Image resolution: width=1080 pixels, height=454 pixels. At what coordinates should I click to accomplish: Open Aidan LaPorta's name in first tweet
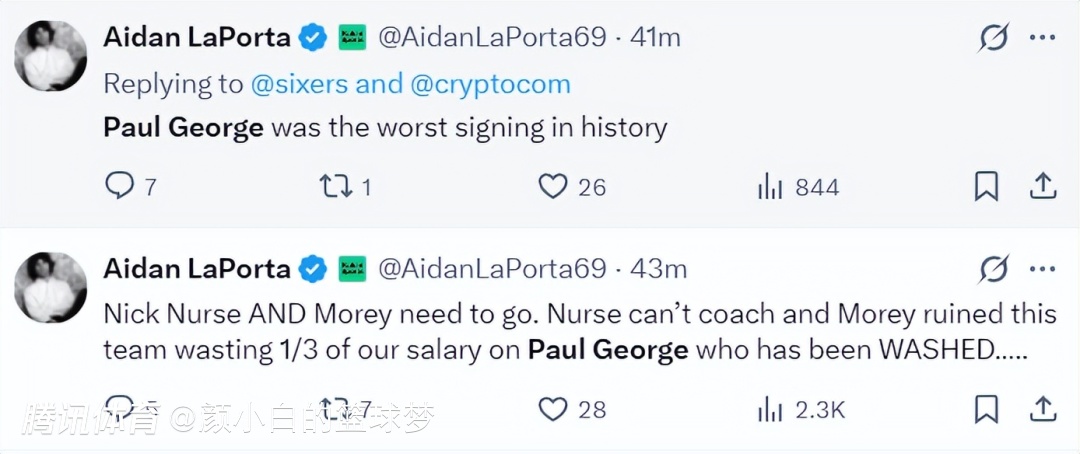pos(197,38)
